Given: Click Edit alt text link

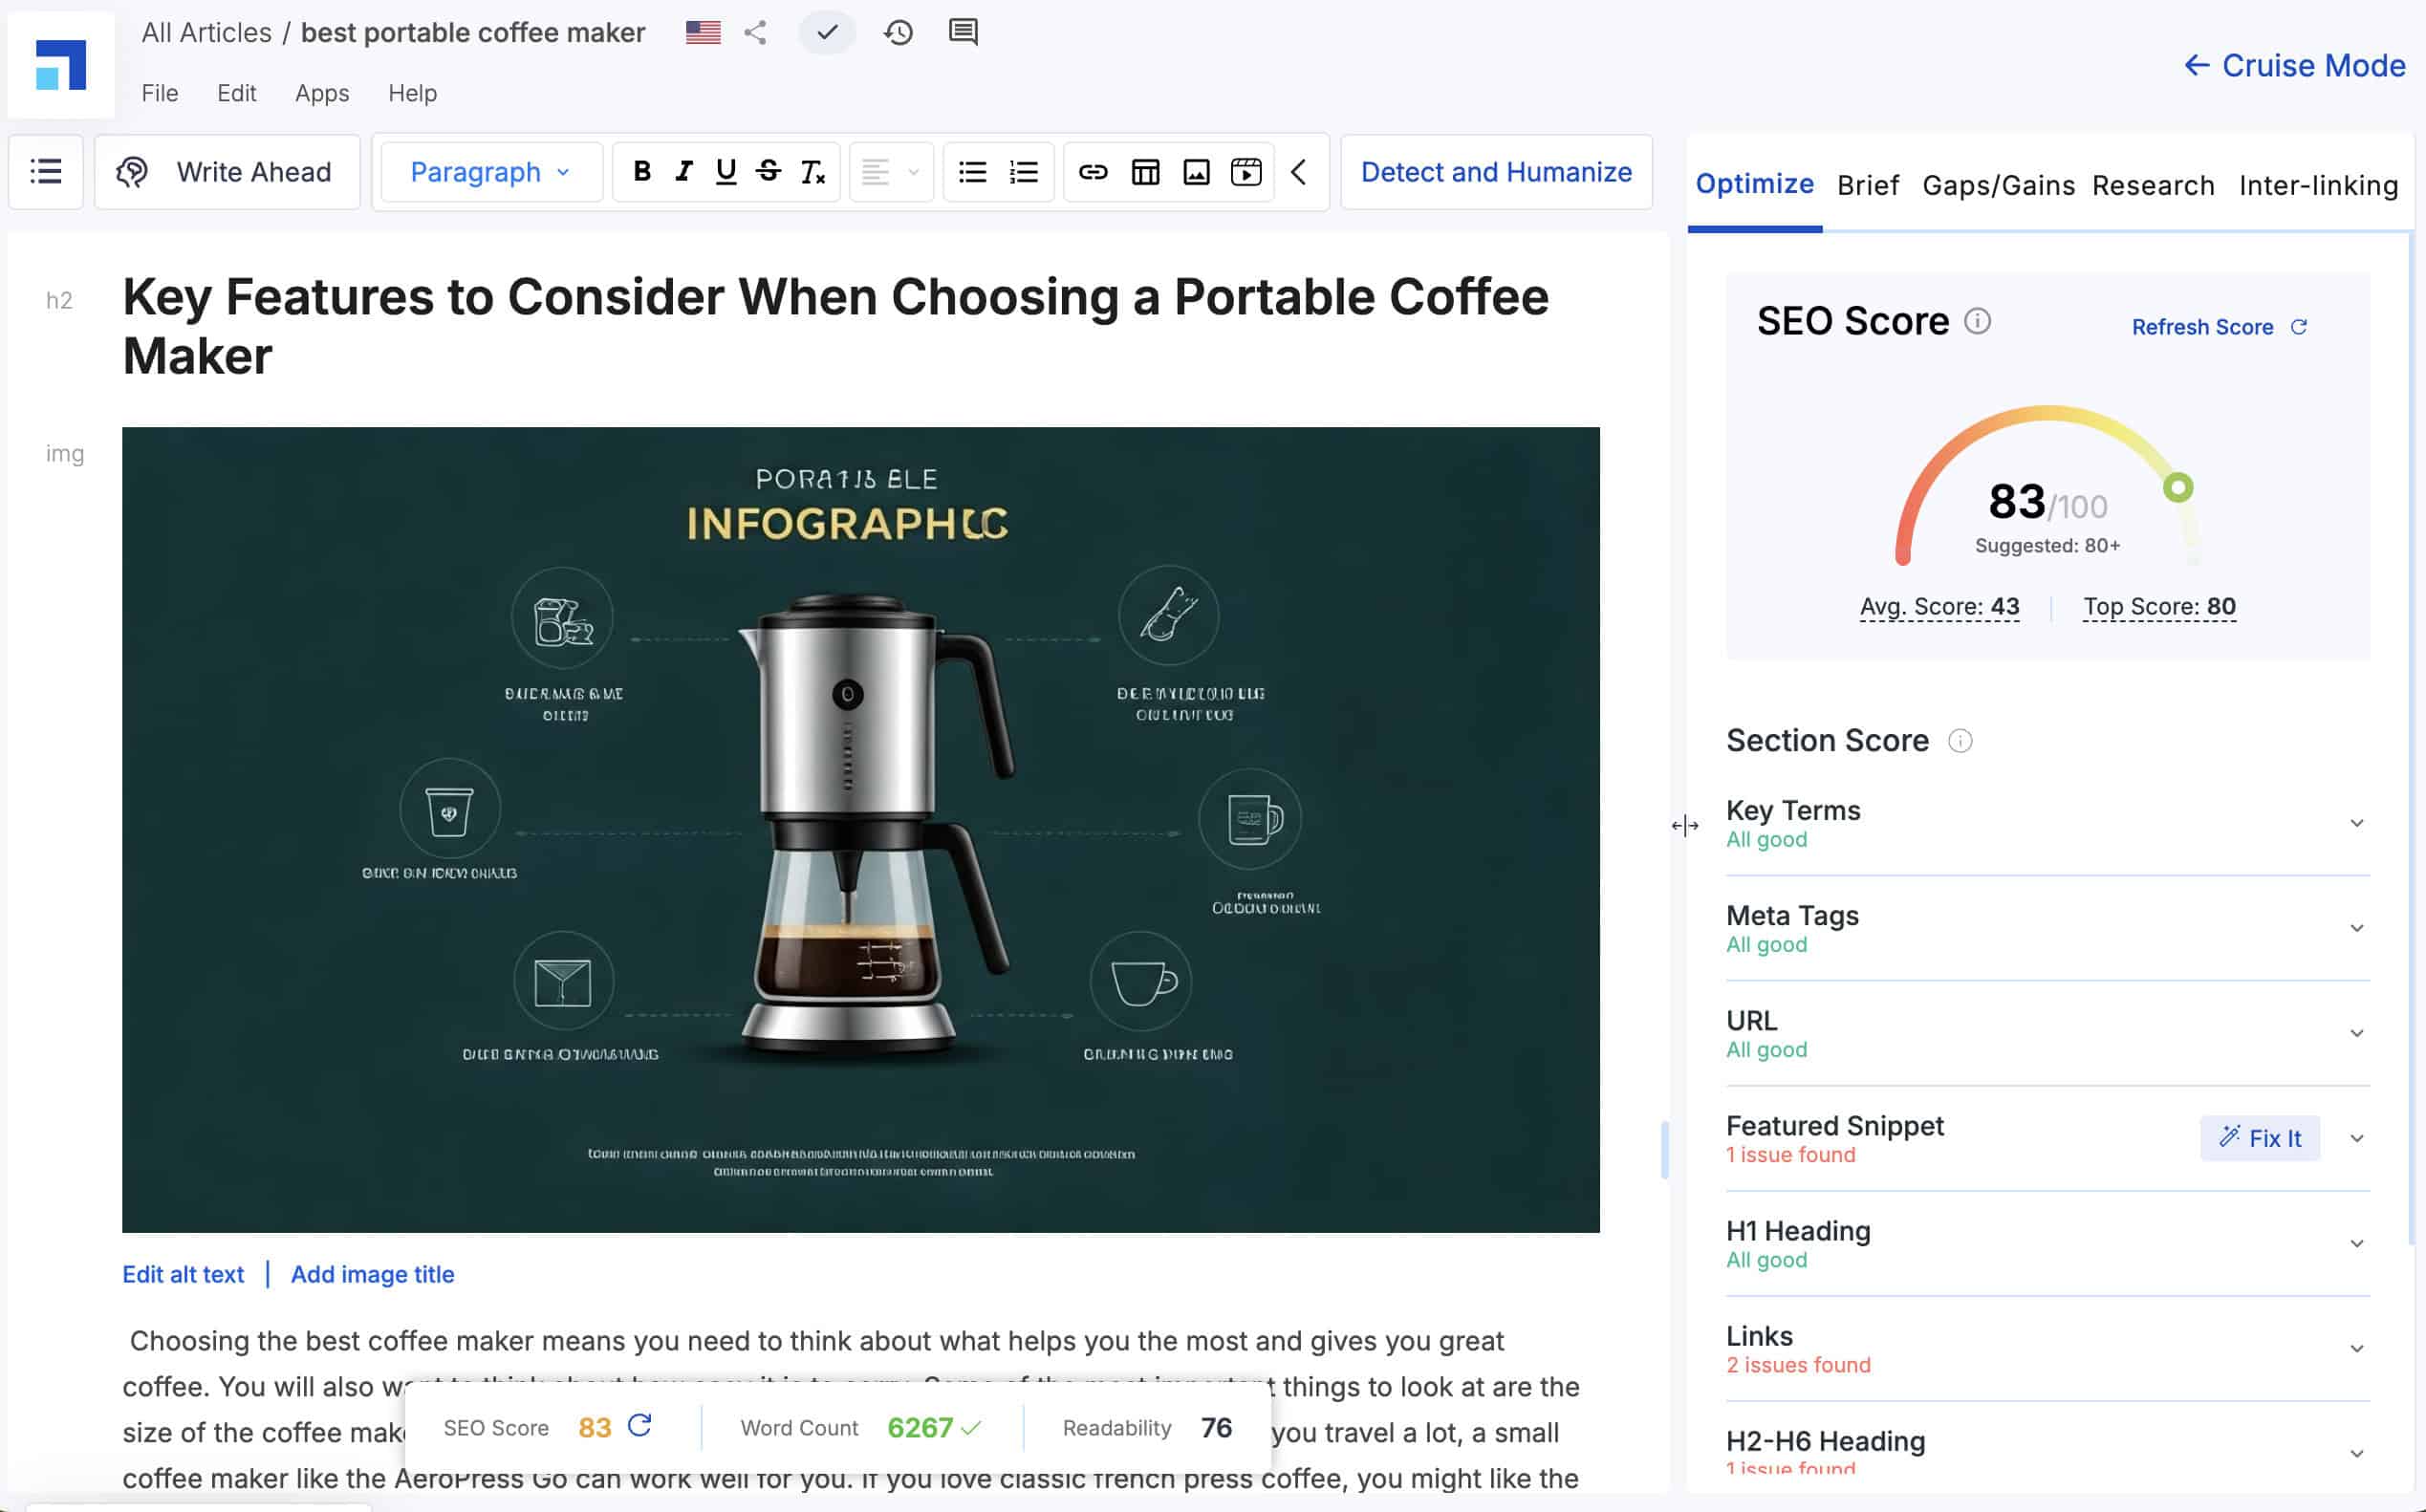Looking at the screenshot, I should click(x=183, y=1274).
